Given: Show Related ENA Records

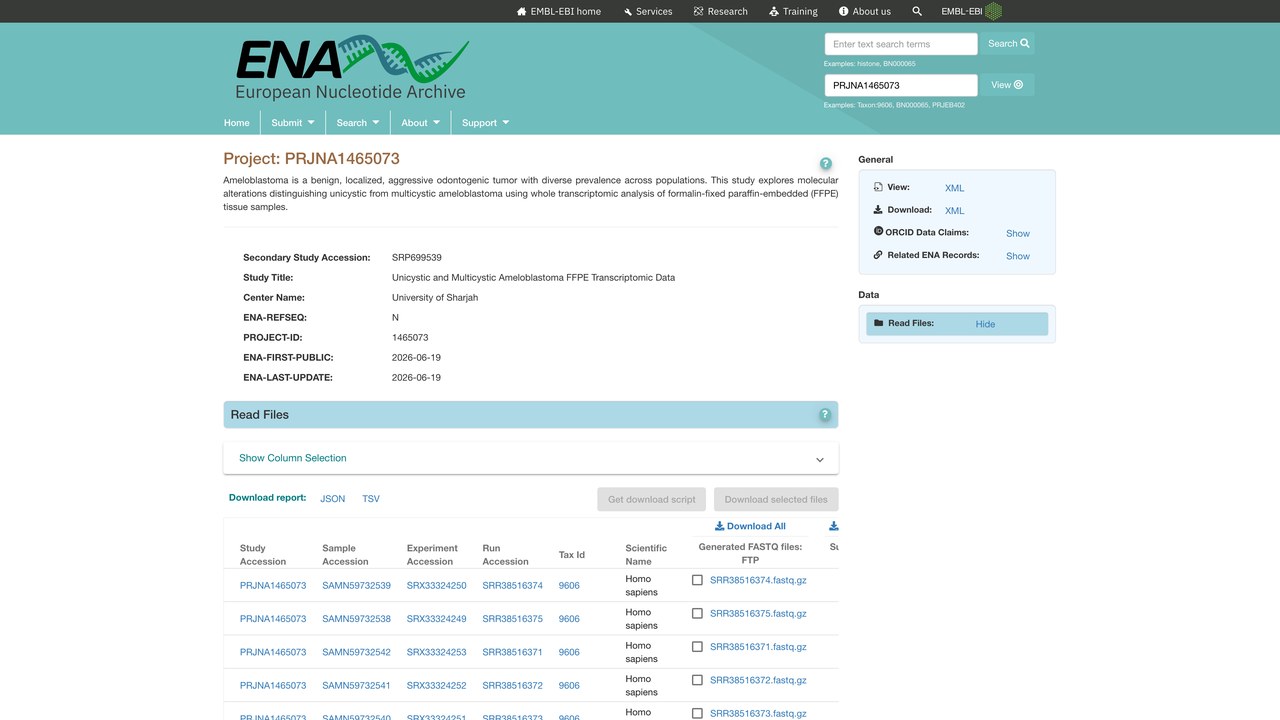Looking at the screenshot, I should pos(1018,256).
